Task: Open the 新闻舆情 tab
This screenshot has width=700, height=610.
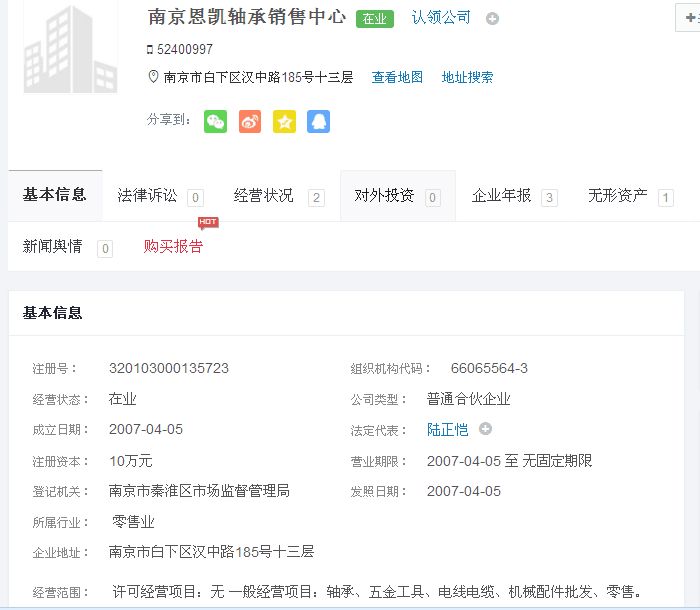Action: (x=53, y=246)
